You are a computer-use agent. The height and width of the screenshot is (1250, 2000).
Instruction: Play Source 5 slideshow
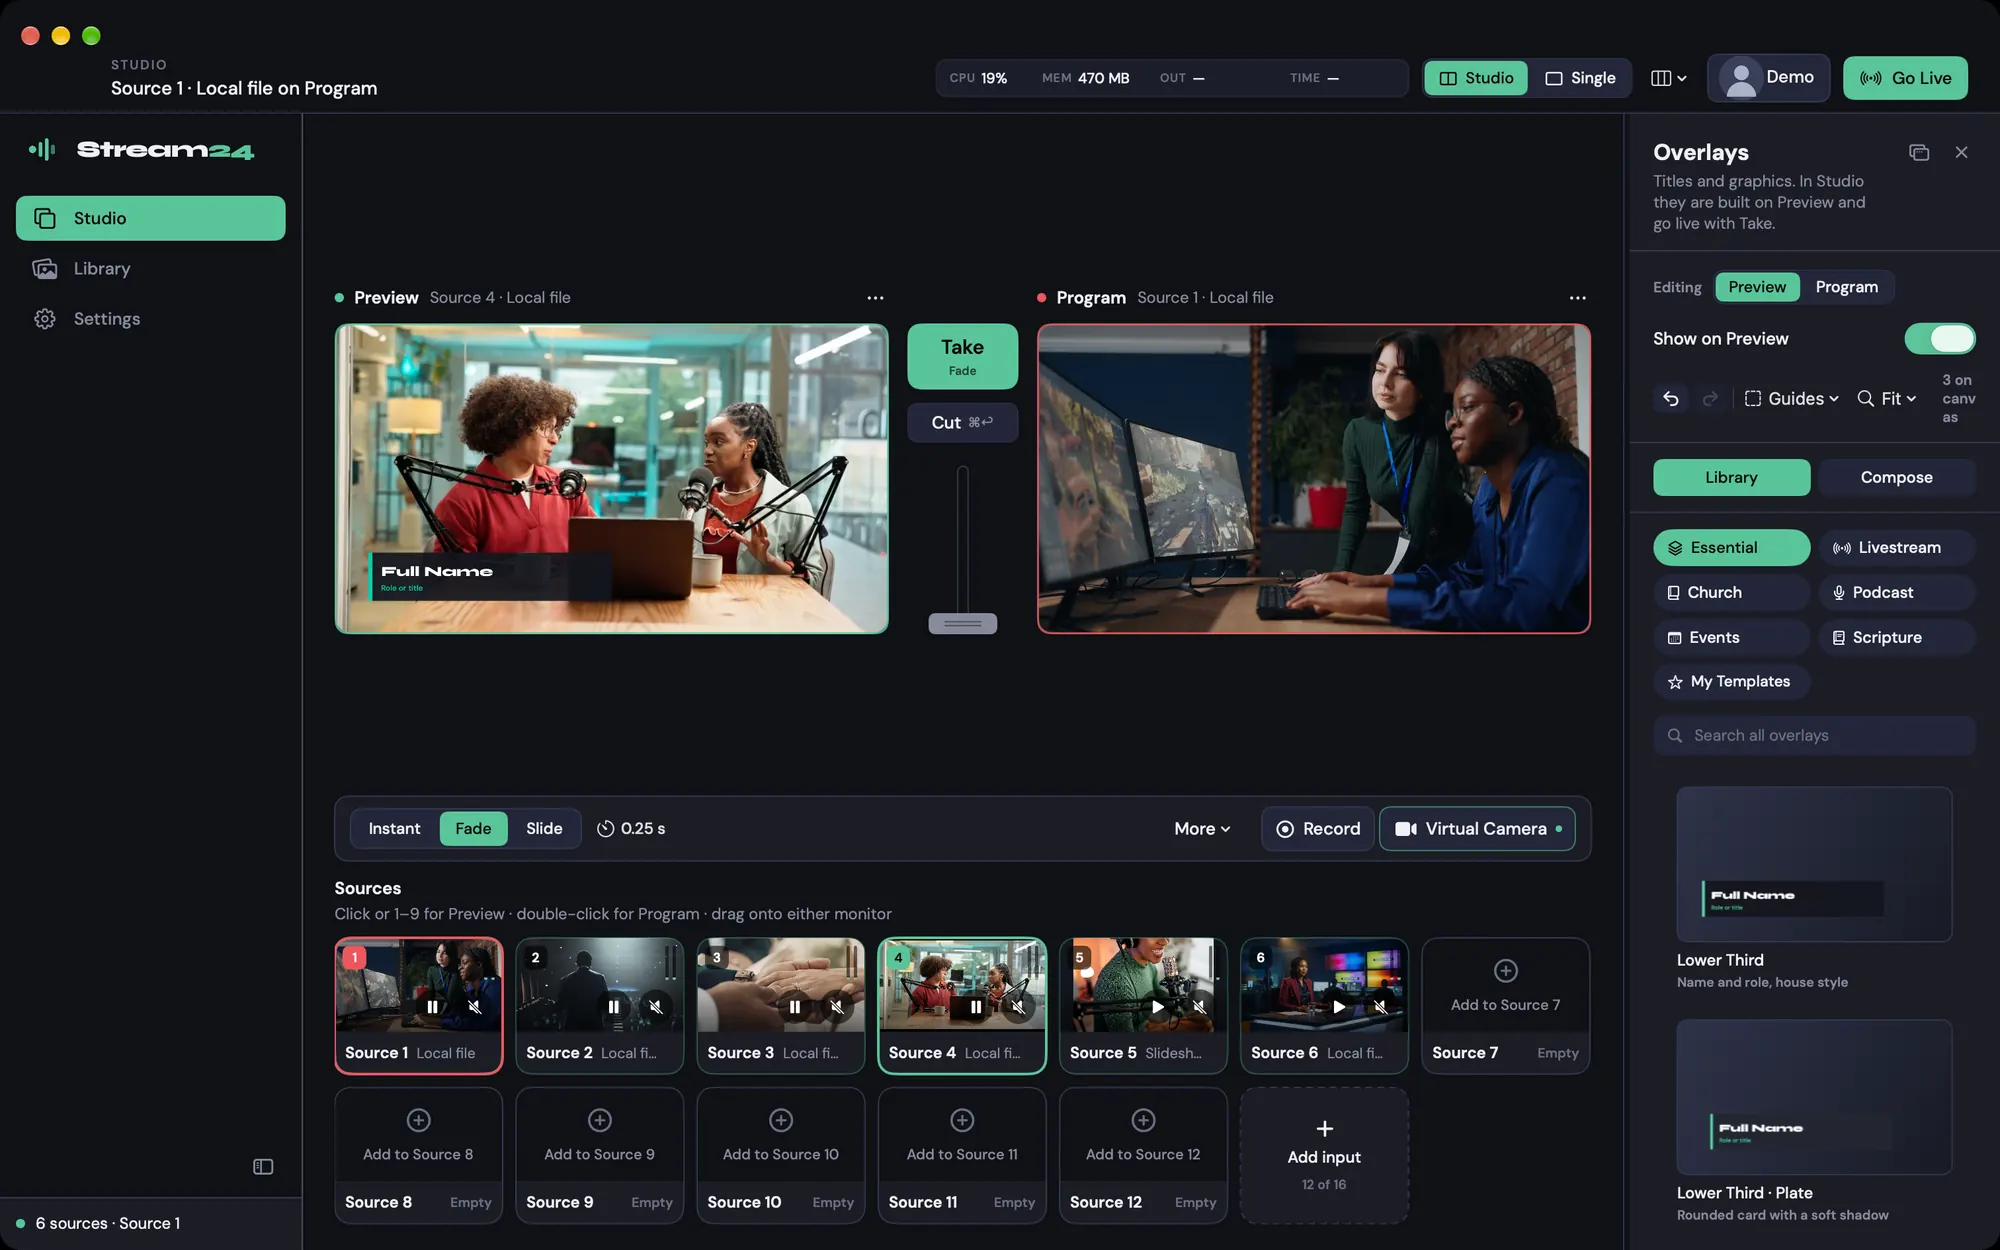pos(1157,1007)
